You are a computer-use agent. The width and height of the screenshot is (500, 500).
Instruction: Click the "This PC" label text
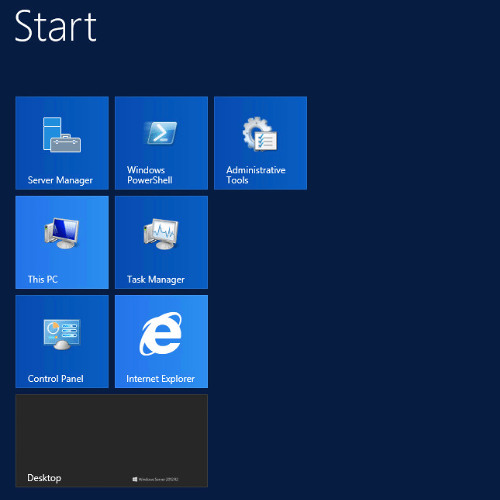click(x=43, y=279)
